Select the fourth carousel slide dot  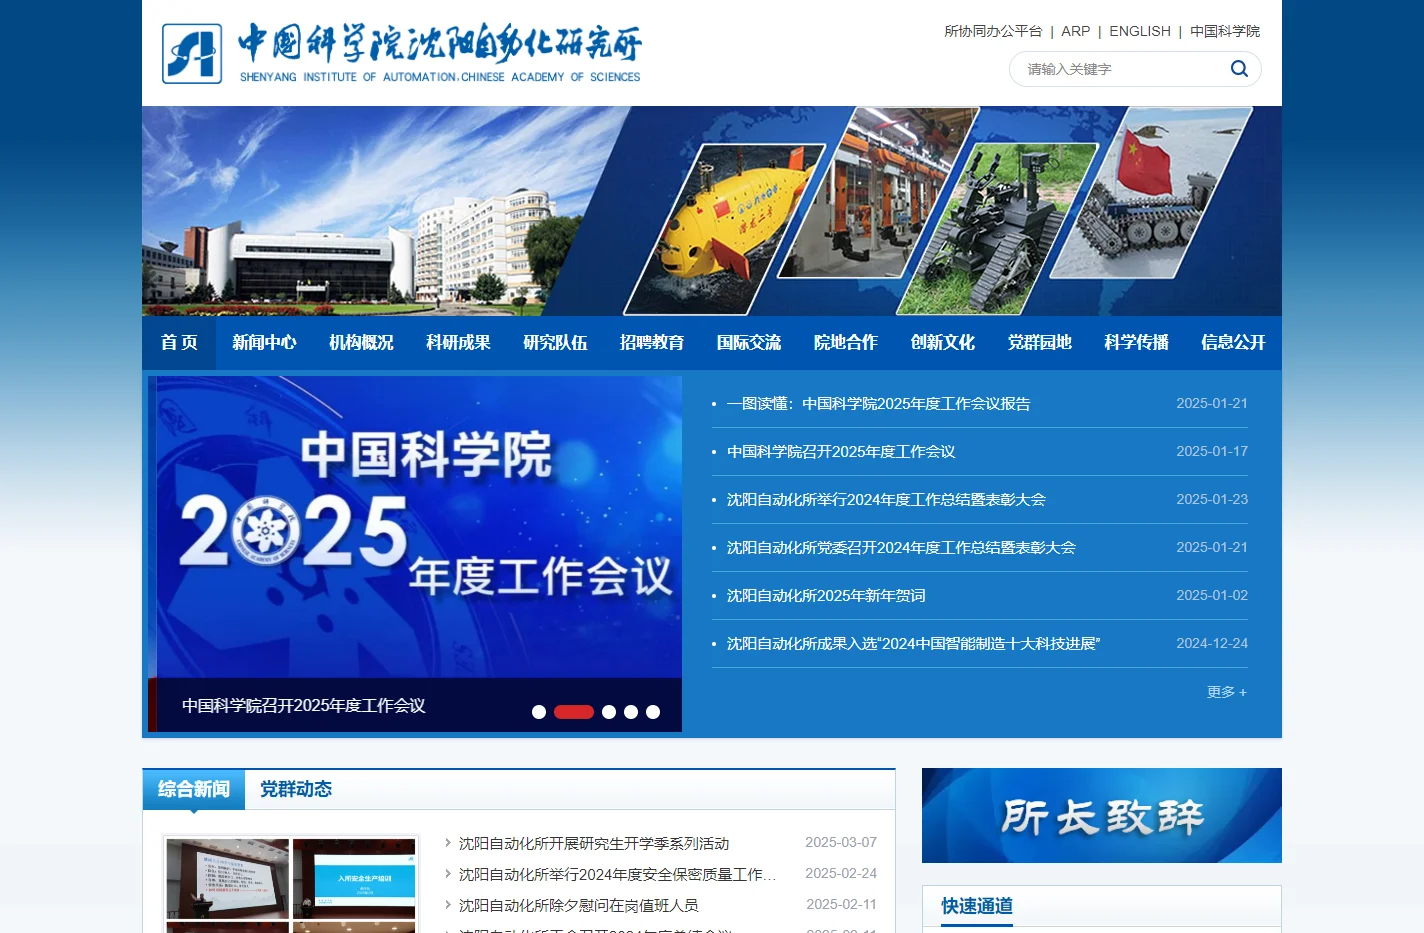[631, 712]
